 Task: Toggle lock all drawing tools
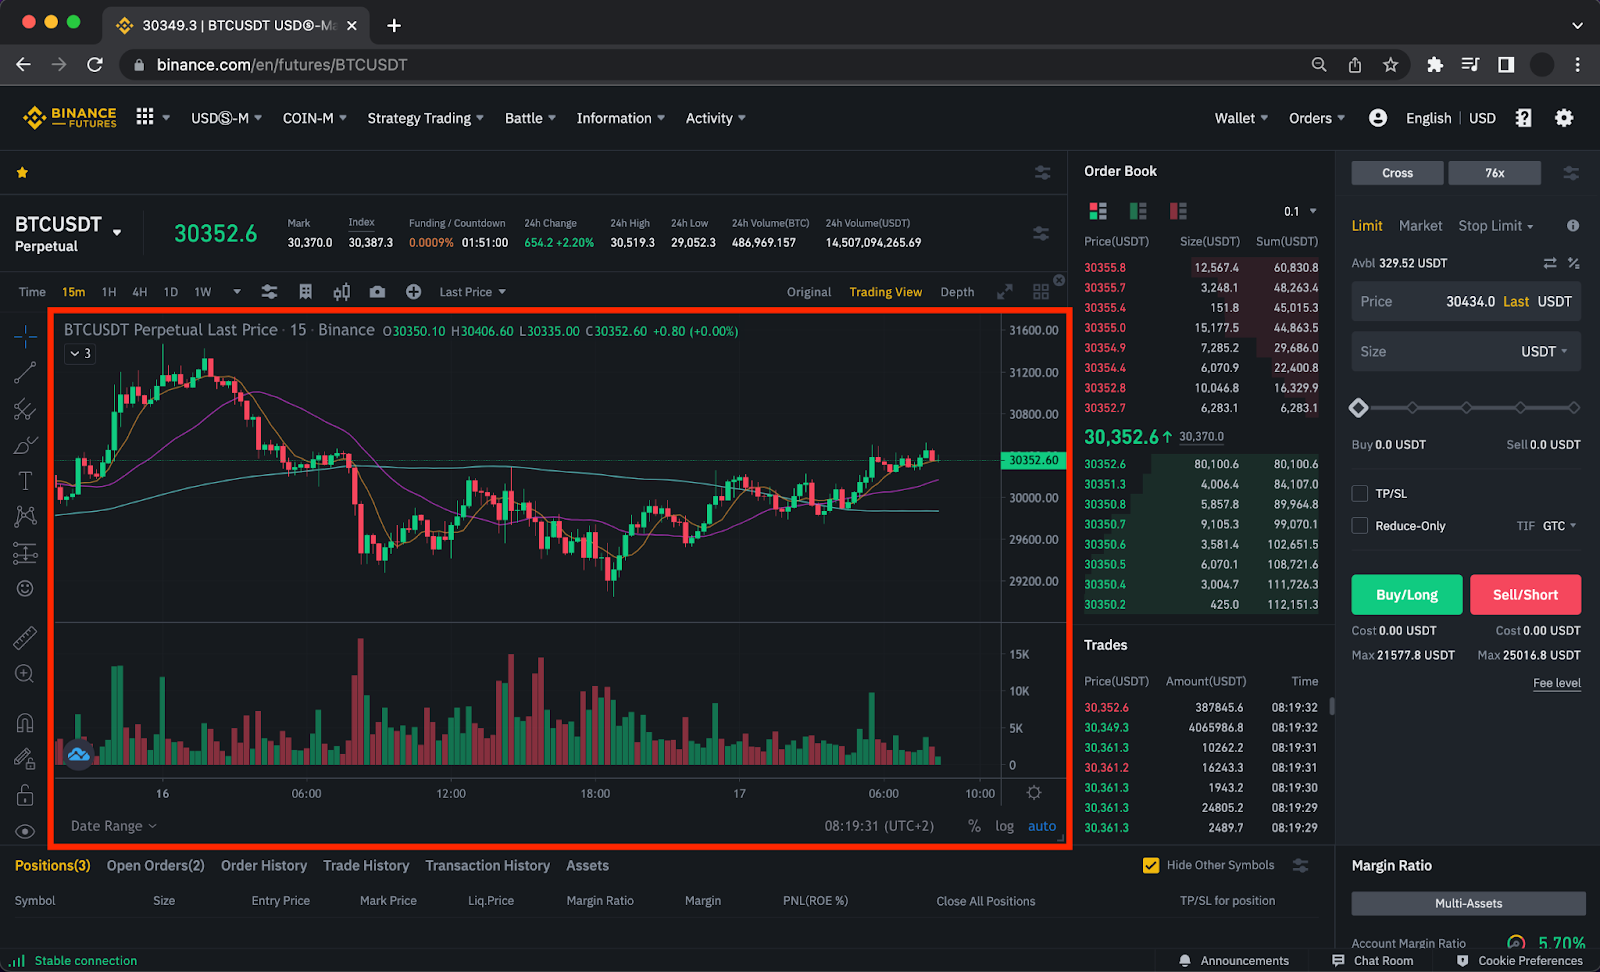tap(25, 795)
